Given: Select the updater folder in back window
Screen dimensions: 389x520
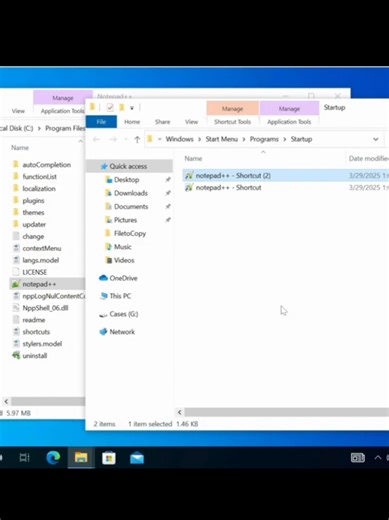Looking at the screenshot, I should pos(34,224).
